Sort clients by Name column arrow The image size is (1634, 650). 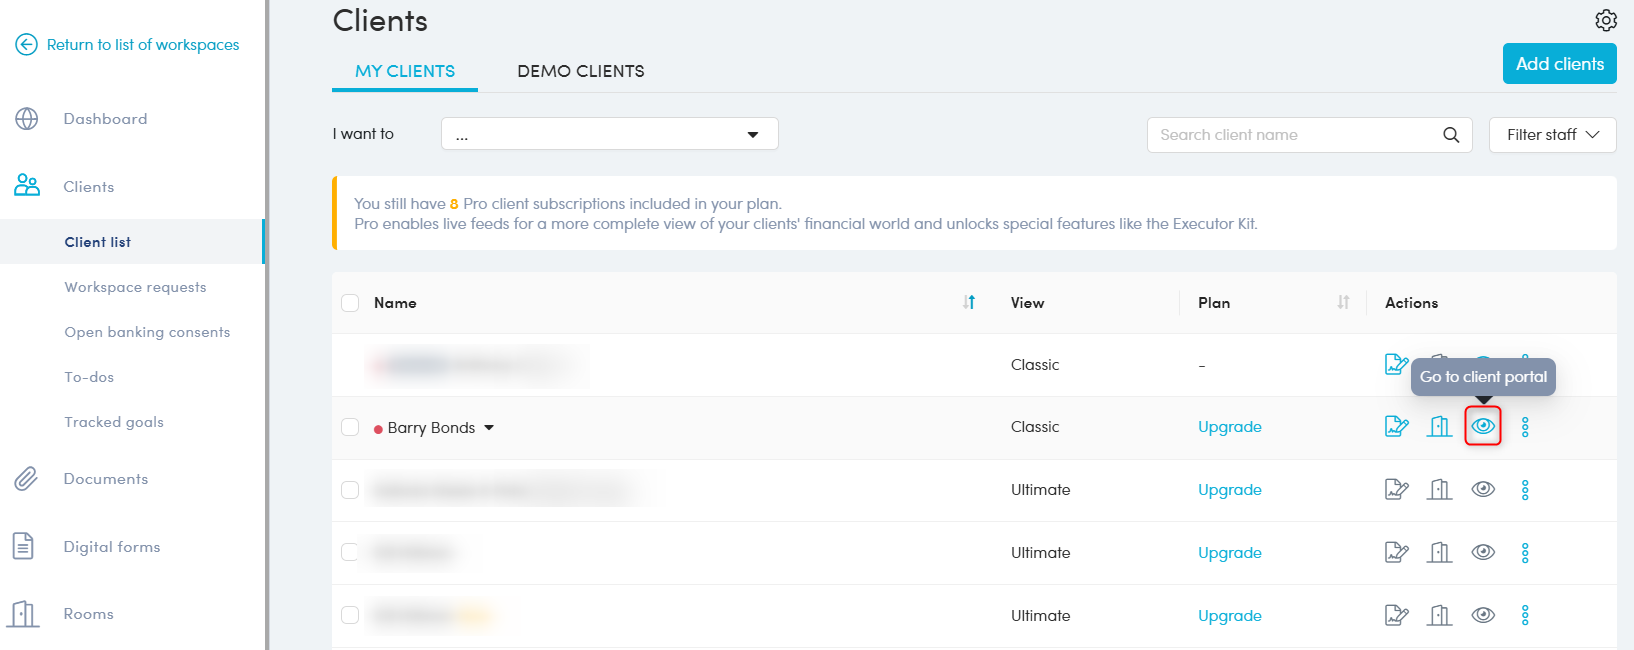pos(969,302)
